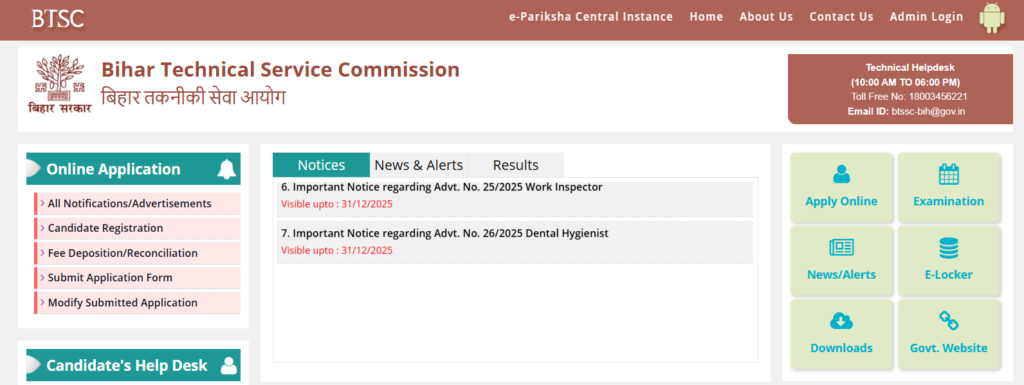Viewport: 1024px width, 385px height.
Task: Click the bell icon beside Online Application
Action: tap(227, 169)
